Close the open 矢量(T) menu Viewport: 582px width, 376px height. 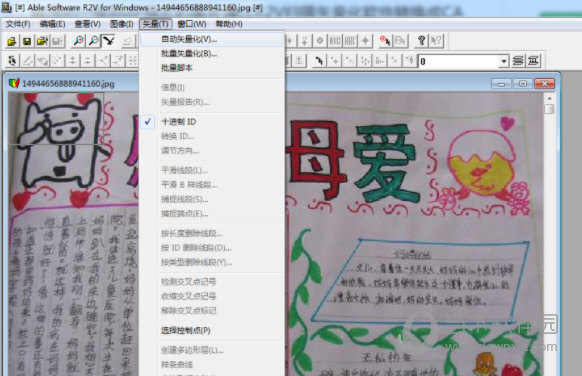(156, 24)
